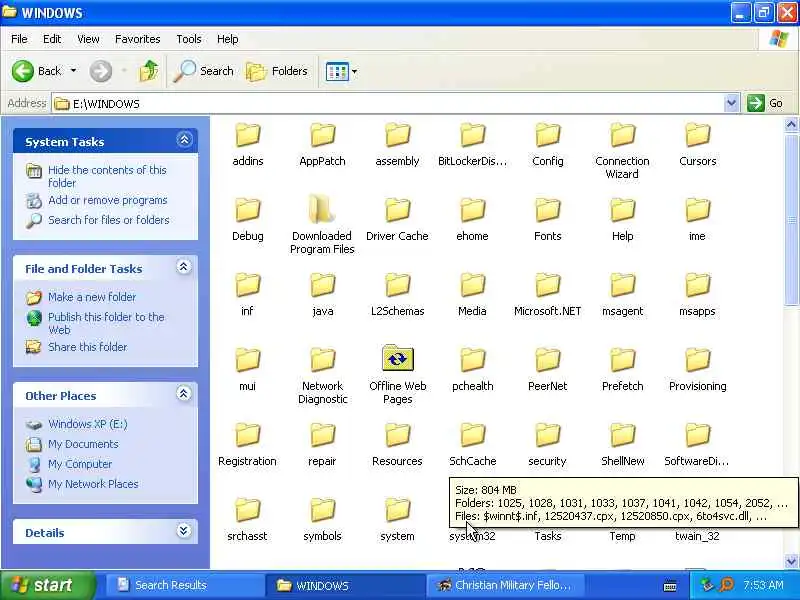Click the Start button

[48, 585]
